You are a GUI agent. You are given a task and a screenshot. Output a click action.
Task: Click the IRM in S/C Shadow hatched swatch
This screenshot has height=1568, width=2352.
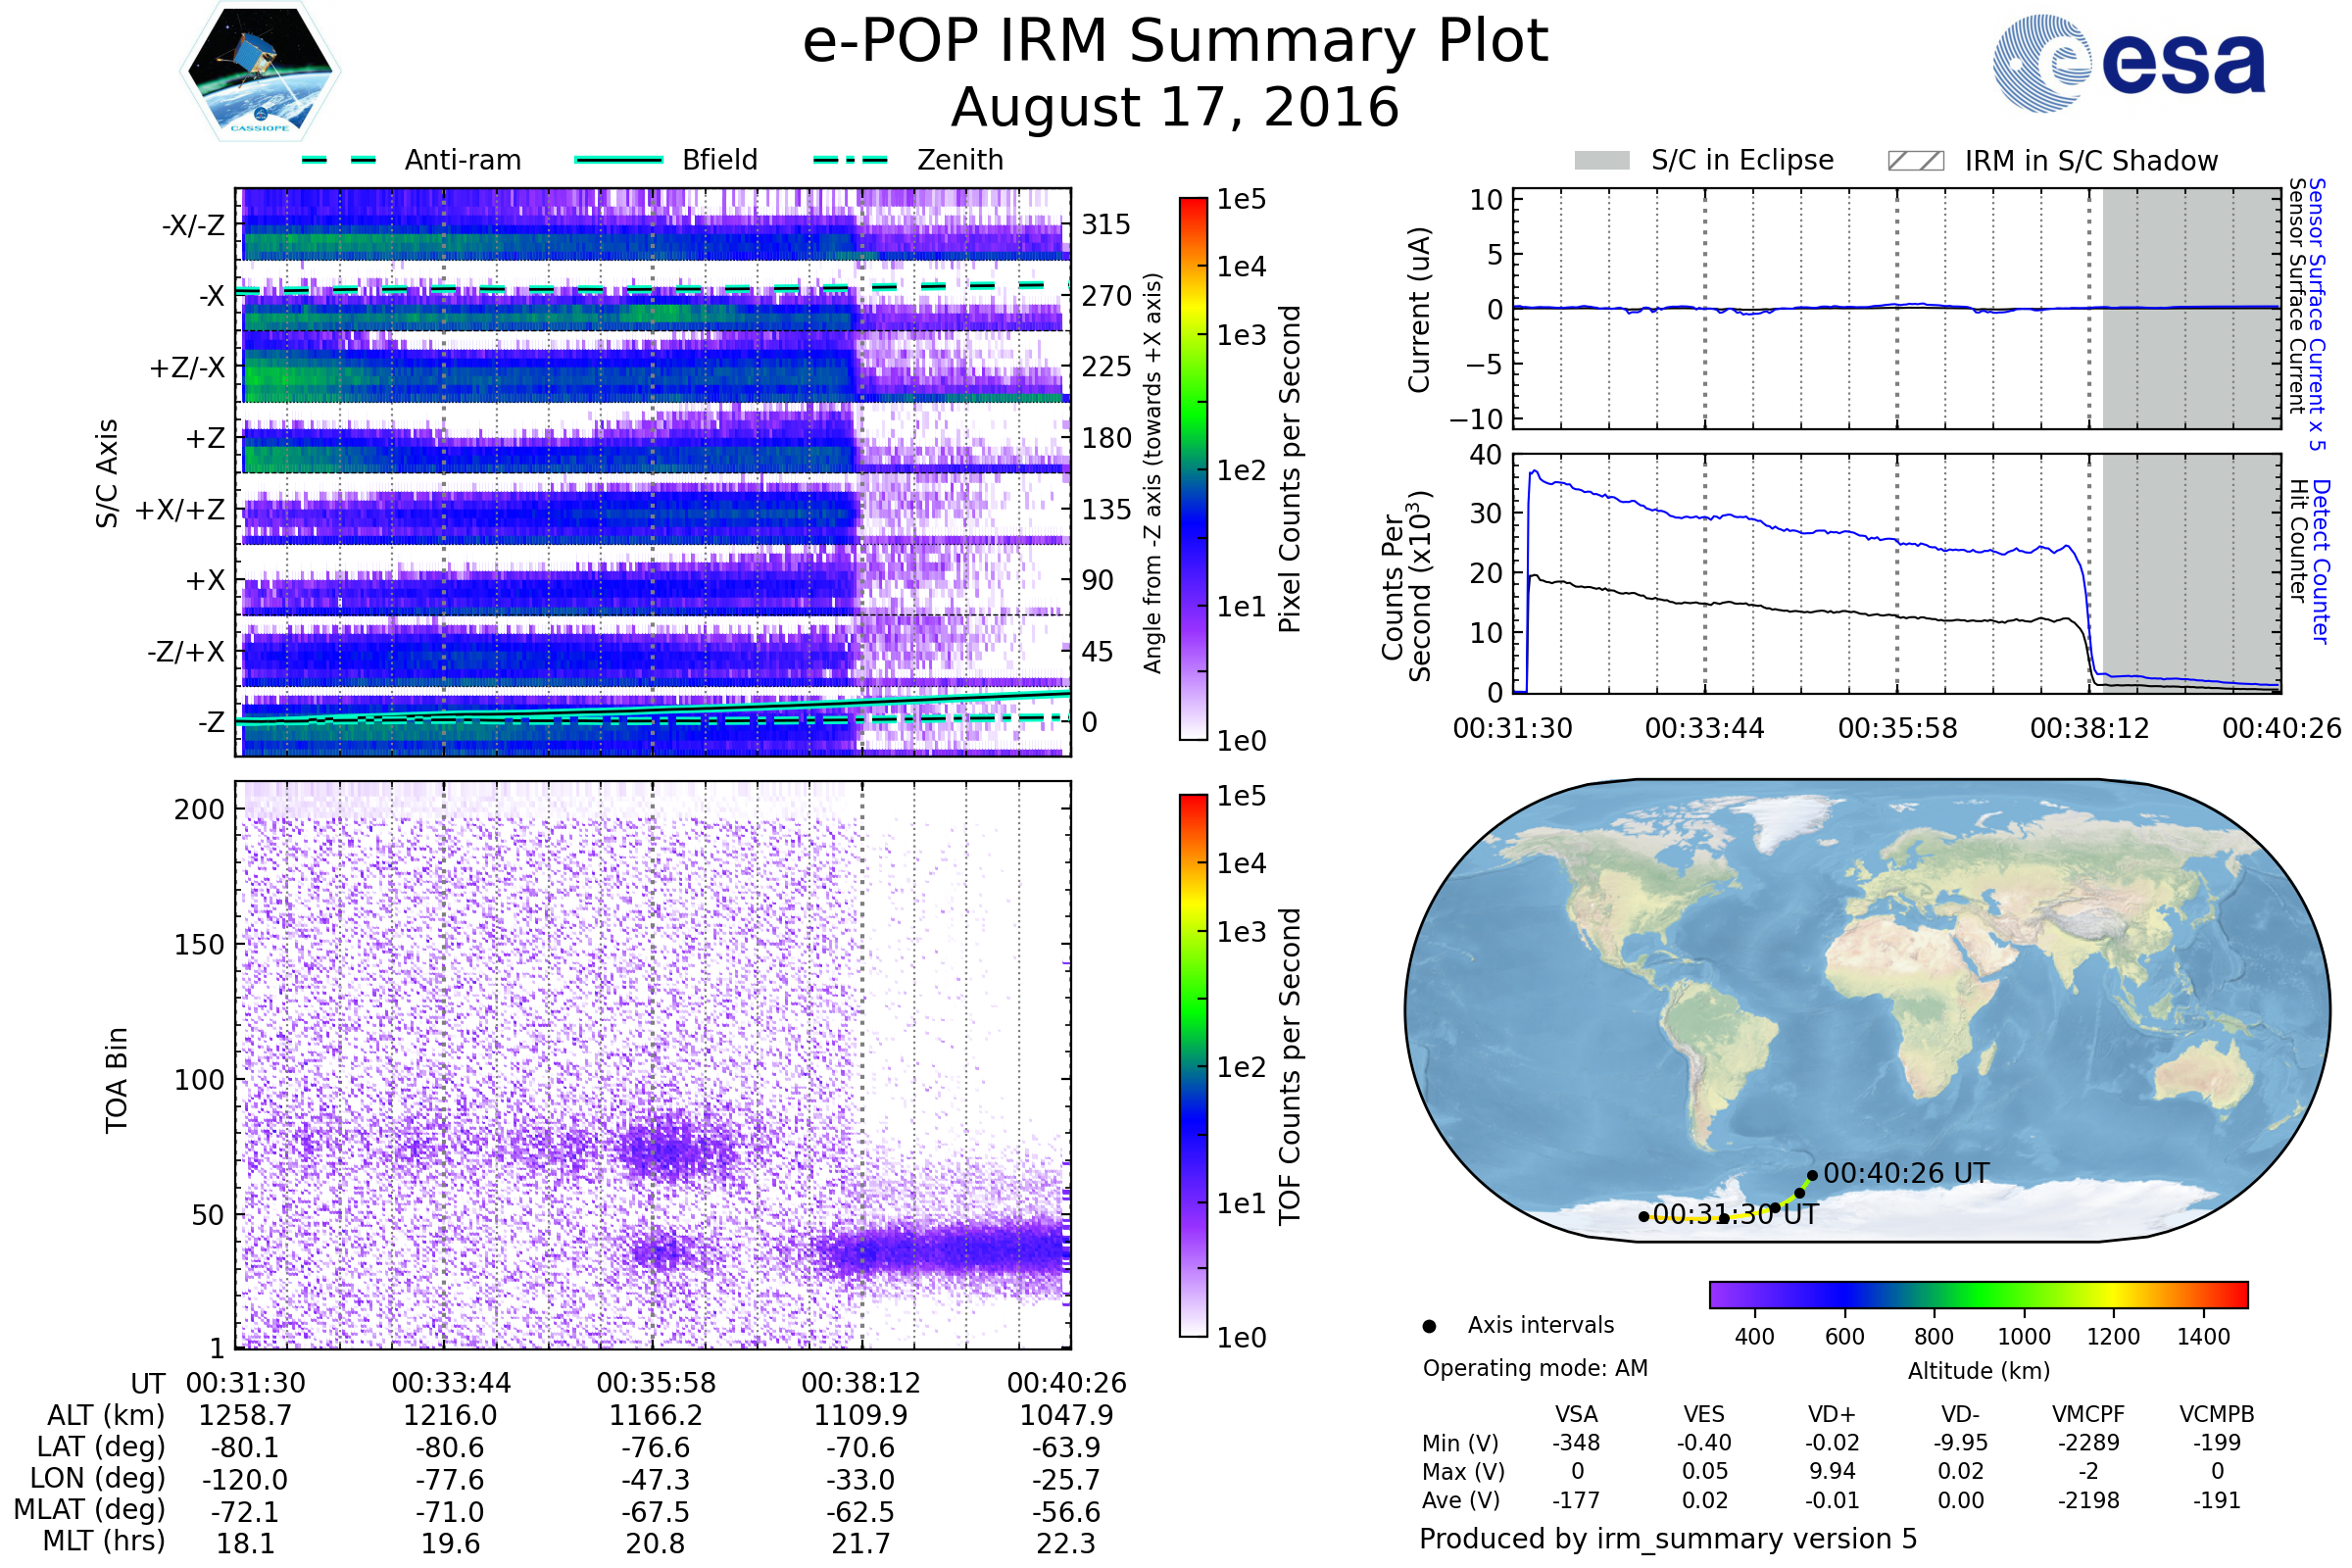1915,161
